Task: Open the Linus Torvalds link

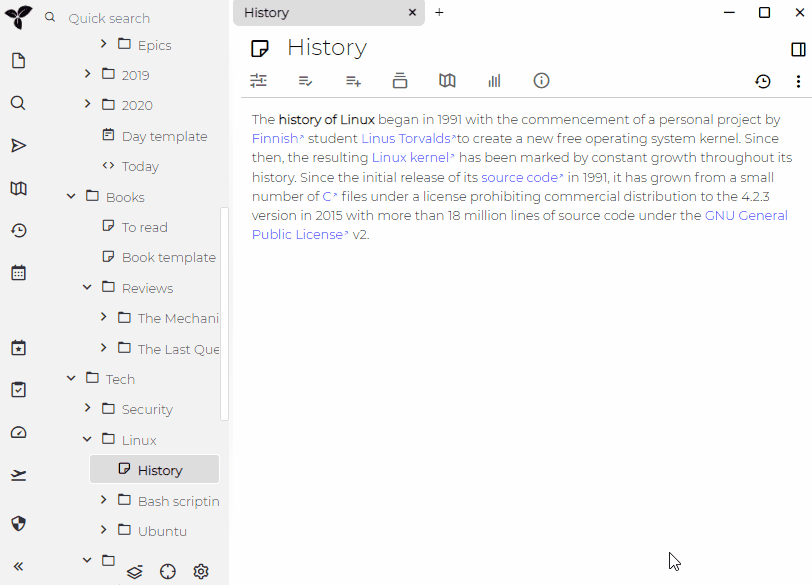Action: tap(404, 138)
